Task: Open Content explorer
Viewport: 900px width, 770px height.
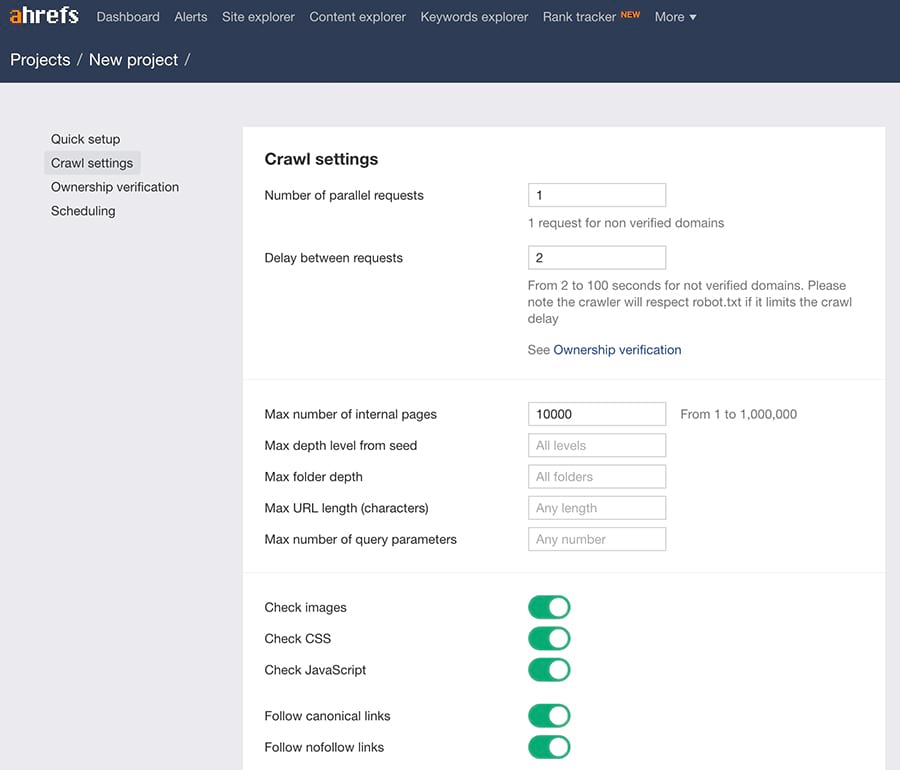Action: [357, 16]
